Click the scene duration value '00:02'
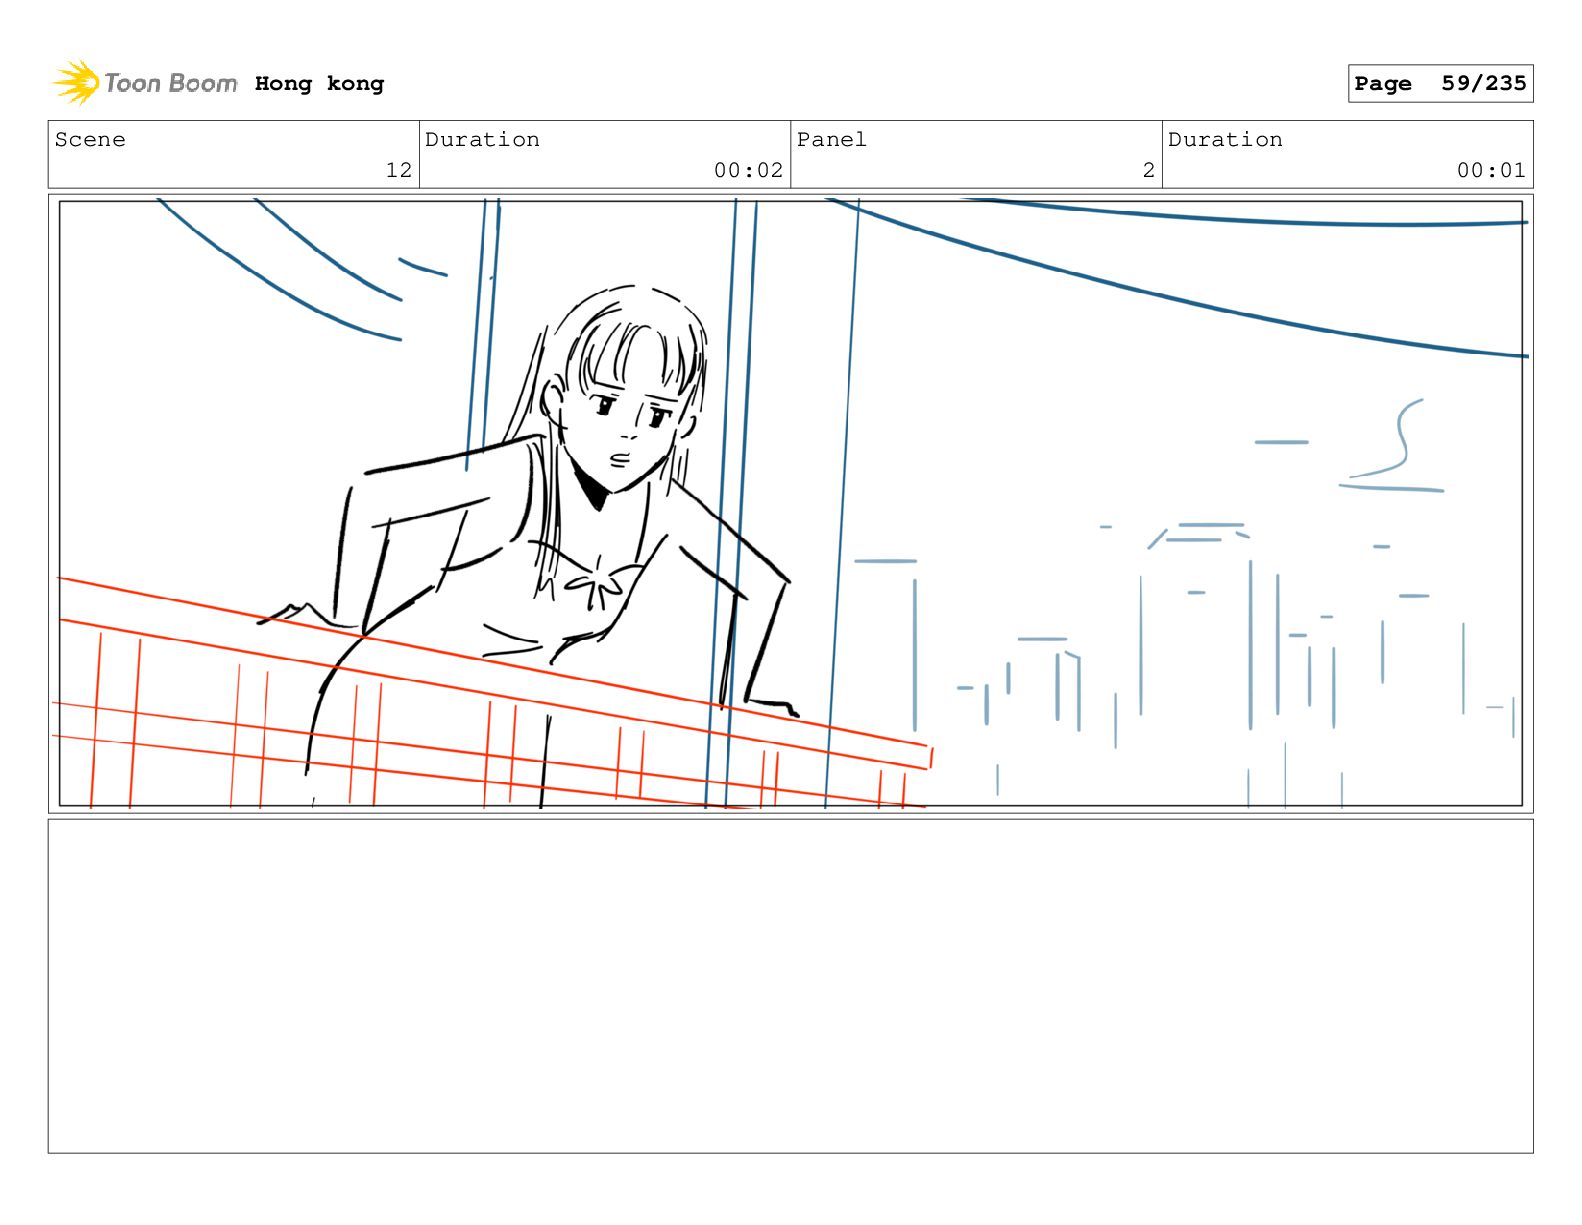This screenshot has height=1225, width=1582. pos(748,170)
